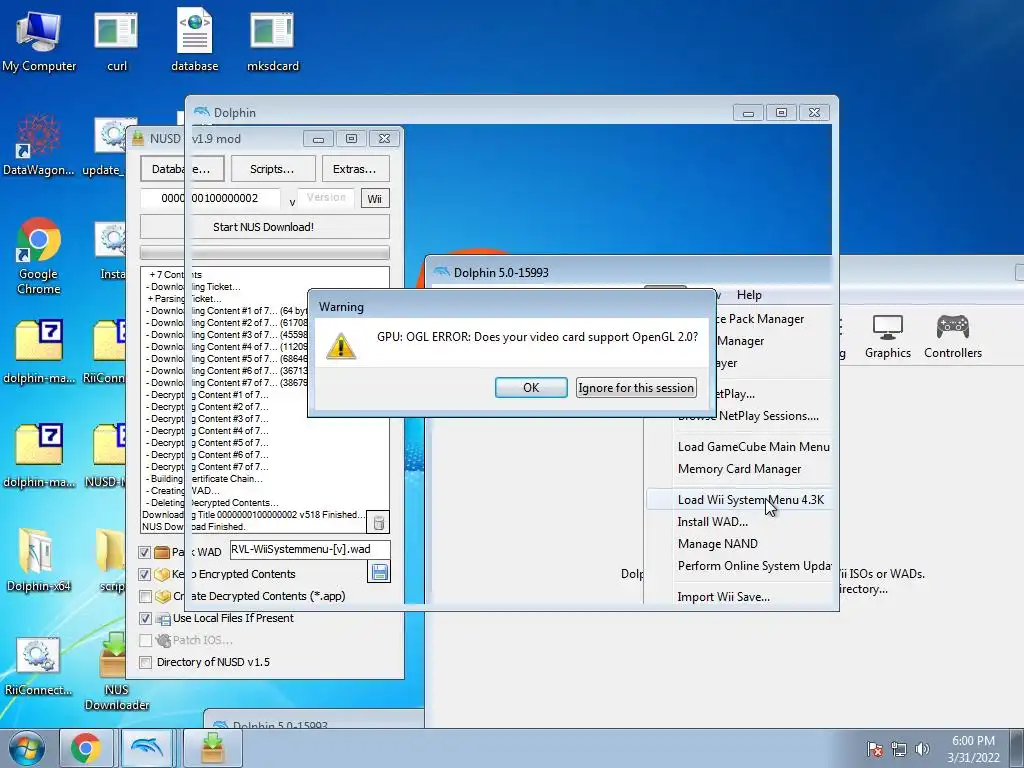Choose Perform Online System Update entry
Screen dimensions: 1024x768
[x=754, y=566]
